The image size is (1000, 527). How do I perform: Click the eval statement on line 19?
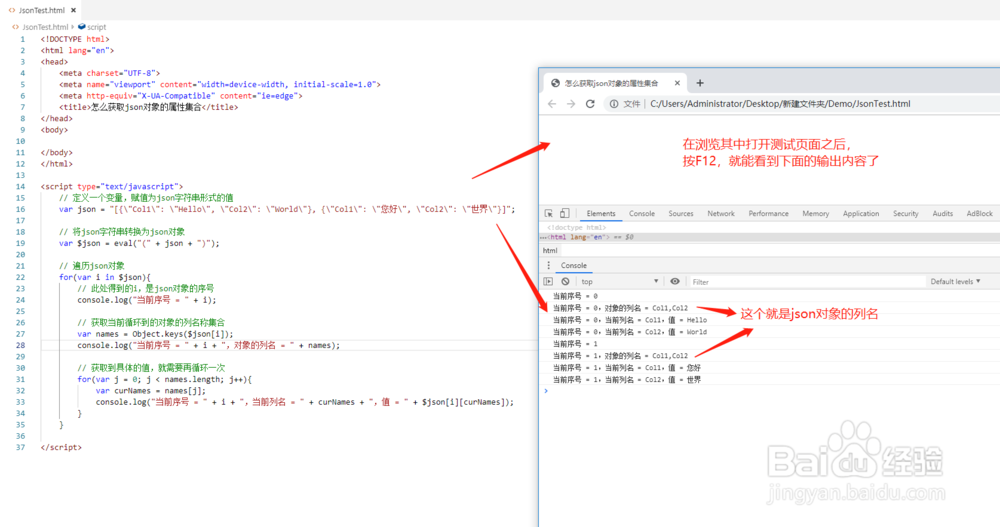pyautogui.click(x=139, y=243)
